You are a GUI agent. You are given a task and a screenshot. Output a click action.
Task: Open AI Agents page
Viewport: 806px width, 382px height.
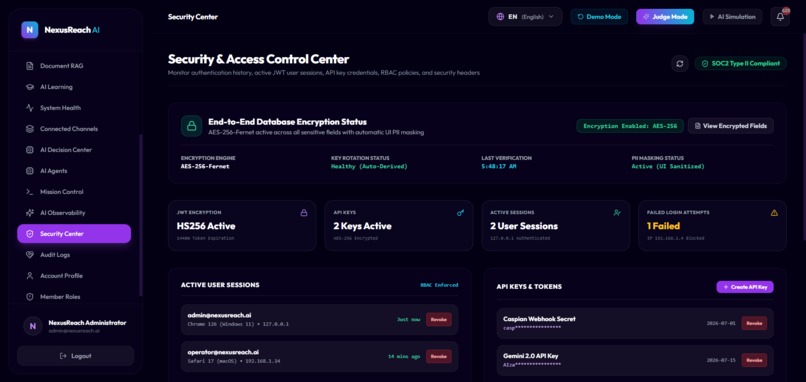(74, 171)
